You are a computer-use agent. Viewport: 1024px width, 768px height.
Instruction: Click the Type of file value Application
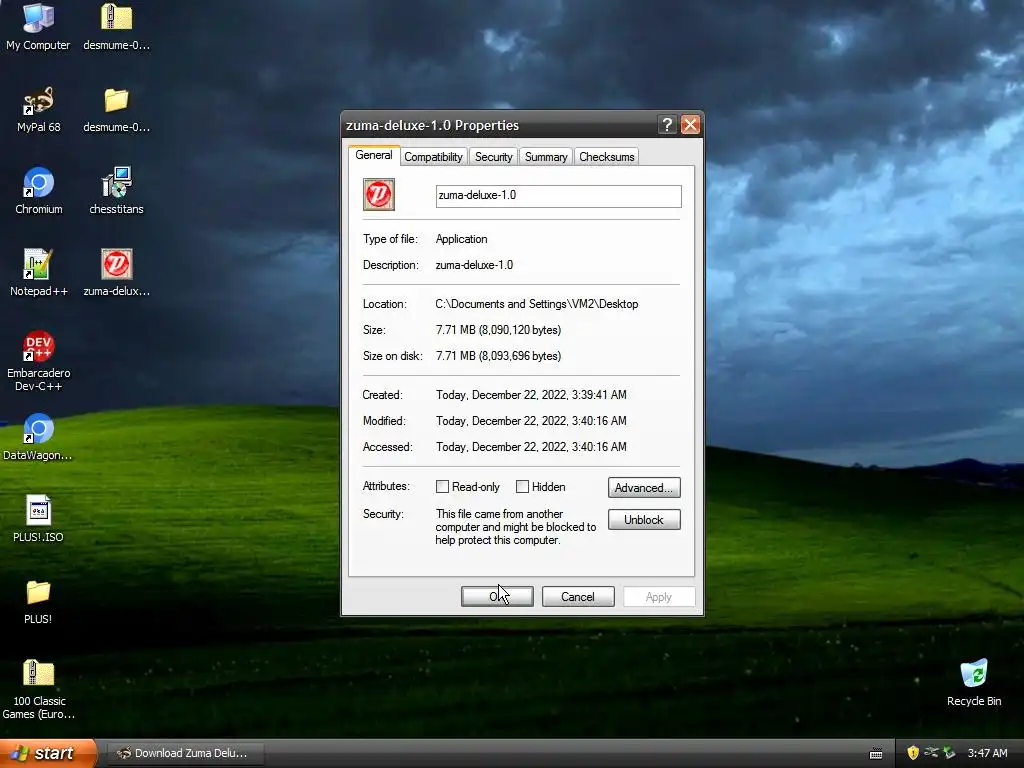coord(462,239)
